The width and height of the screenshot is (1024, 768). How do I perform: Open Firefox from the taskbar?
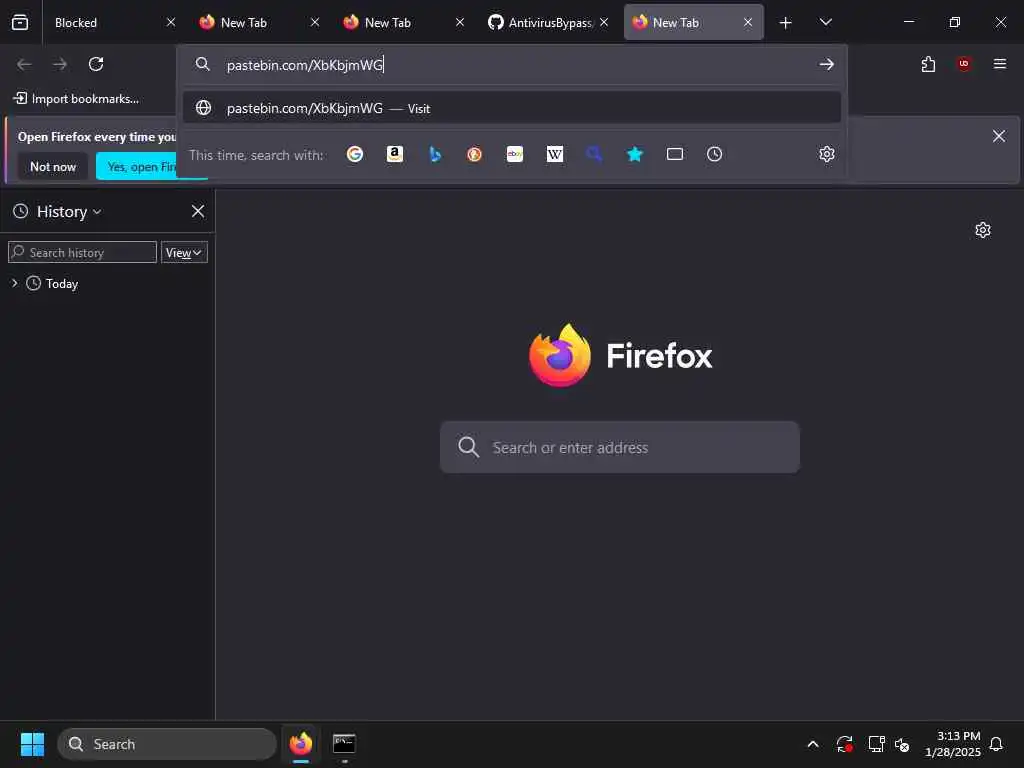point(300,744)
